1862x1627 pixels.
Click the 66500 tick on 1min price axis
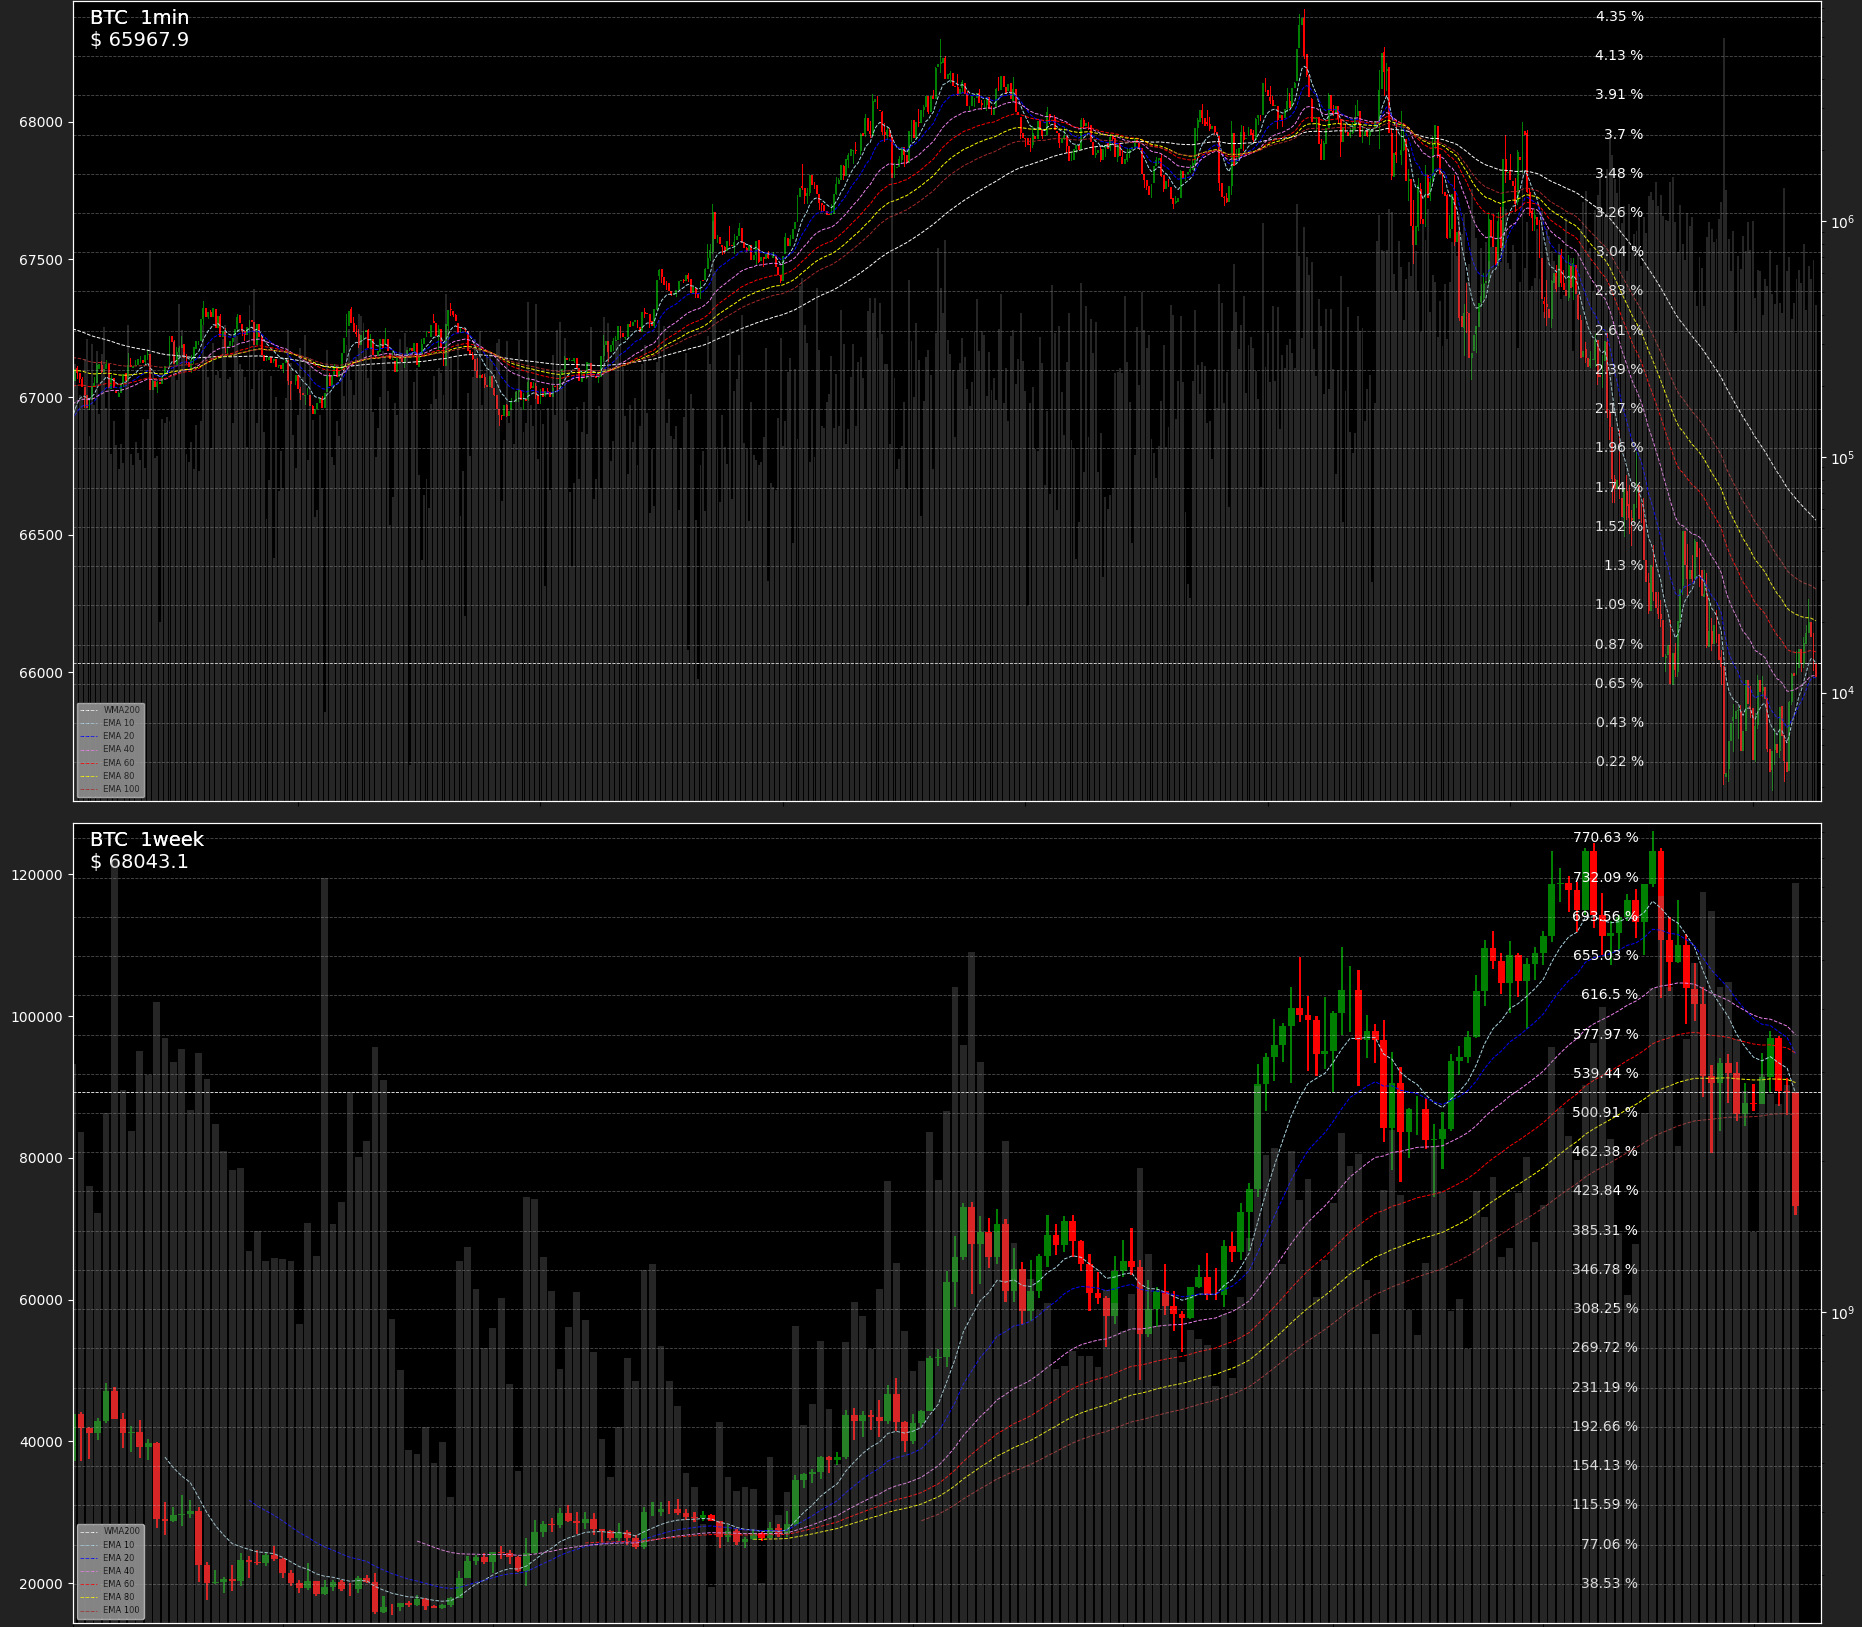tap(40, 536)
